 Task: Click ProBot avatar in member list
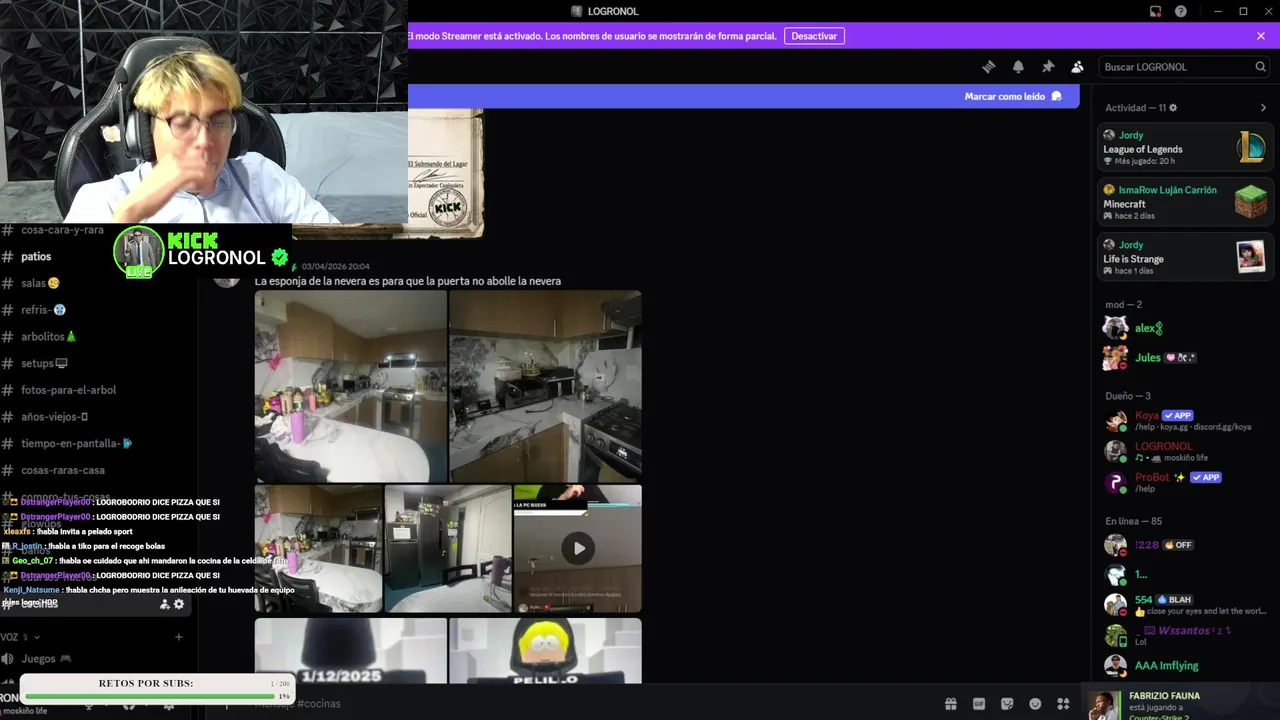pos(1115,483)
